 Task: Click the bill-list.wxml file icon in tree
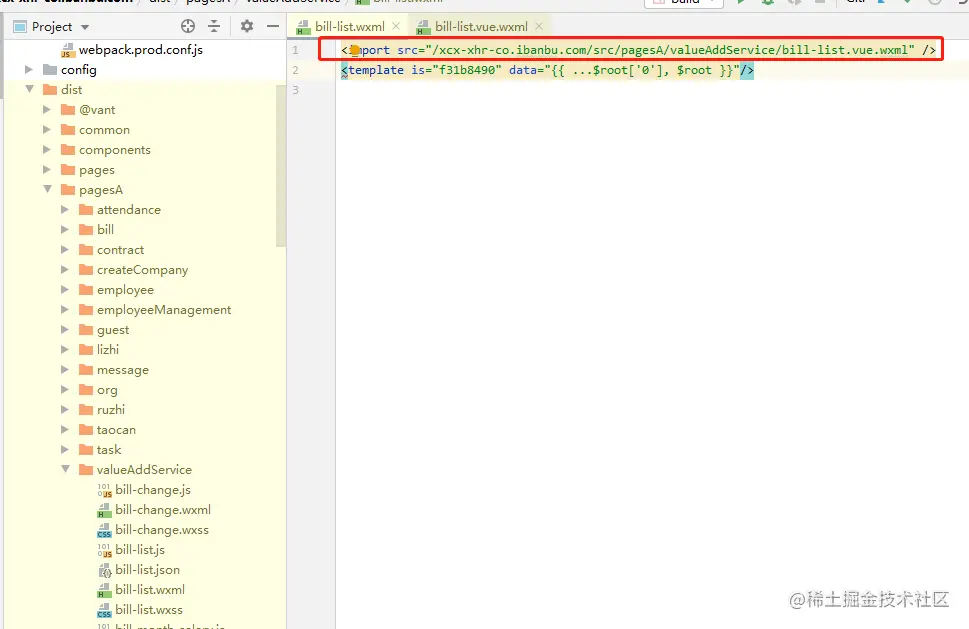104,590
